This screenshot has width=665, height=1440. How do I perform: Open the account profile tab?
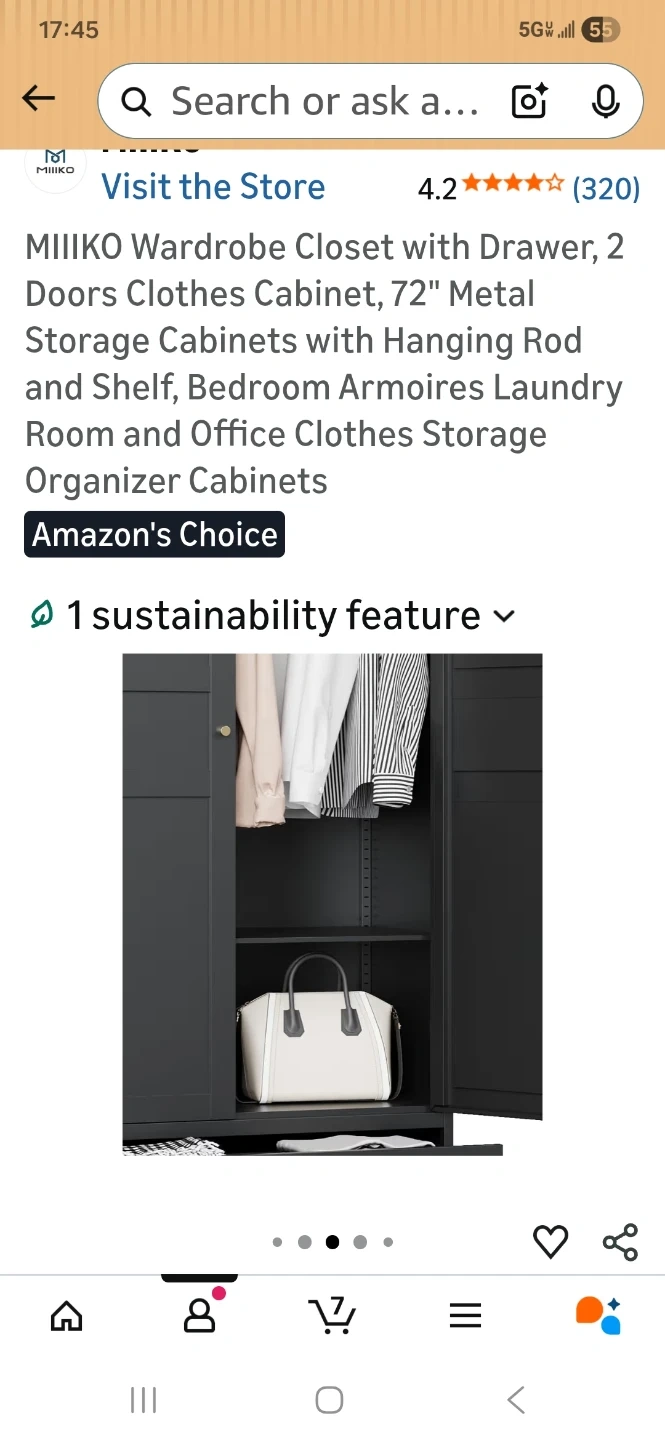coord(200,1314)
